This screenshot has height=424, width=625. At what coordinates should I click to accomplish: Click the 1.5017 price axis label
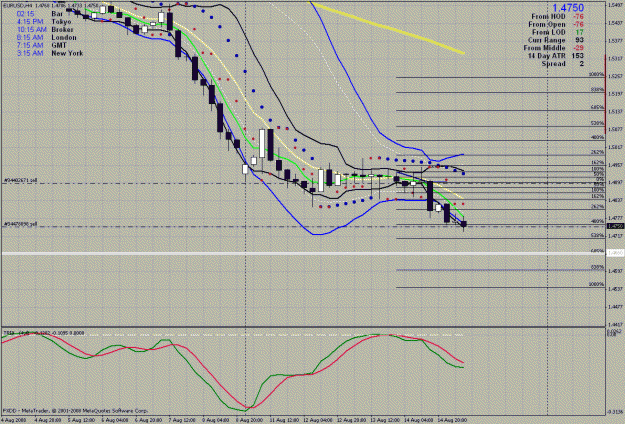point(616,147)
